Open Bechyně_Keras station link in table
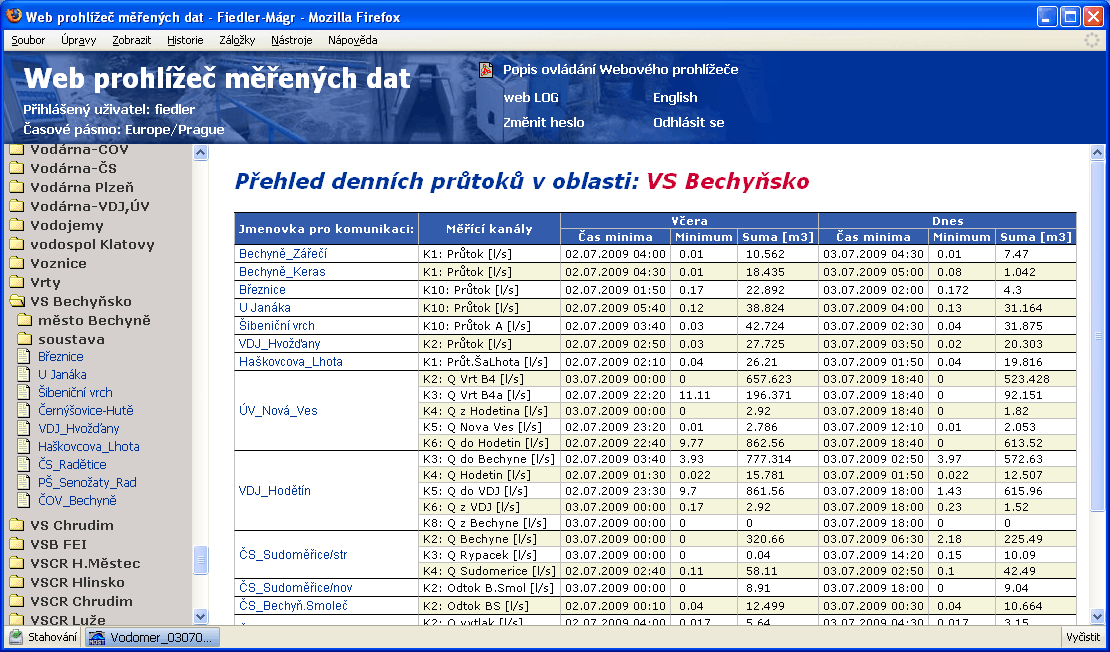The width and height of the screenshot is (1110, 652). (282, 272)
